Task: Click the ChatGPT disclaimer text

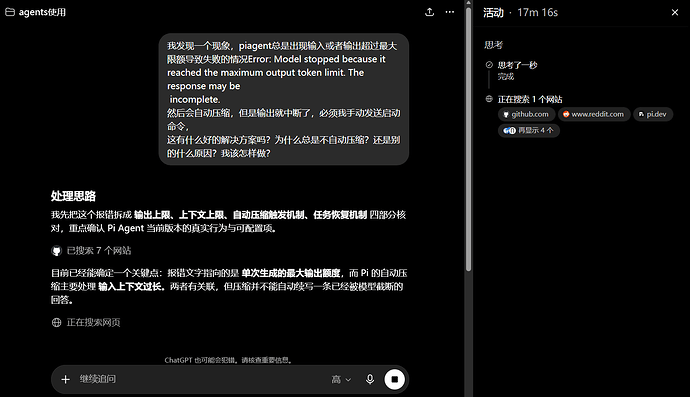Action: click(229, 360)
